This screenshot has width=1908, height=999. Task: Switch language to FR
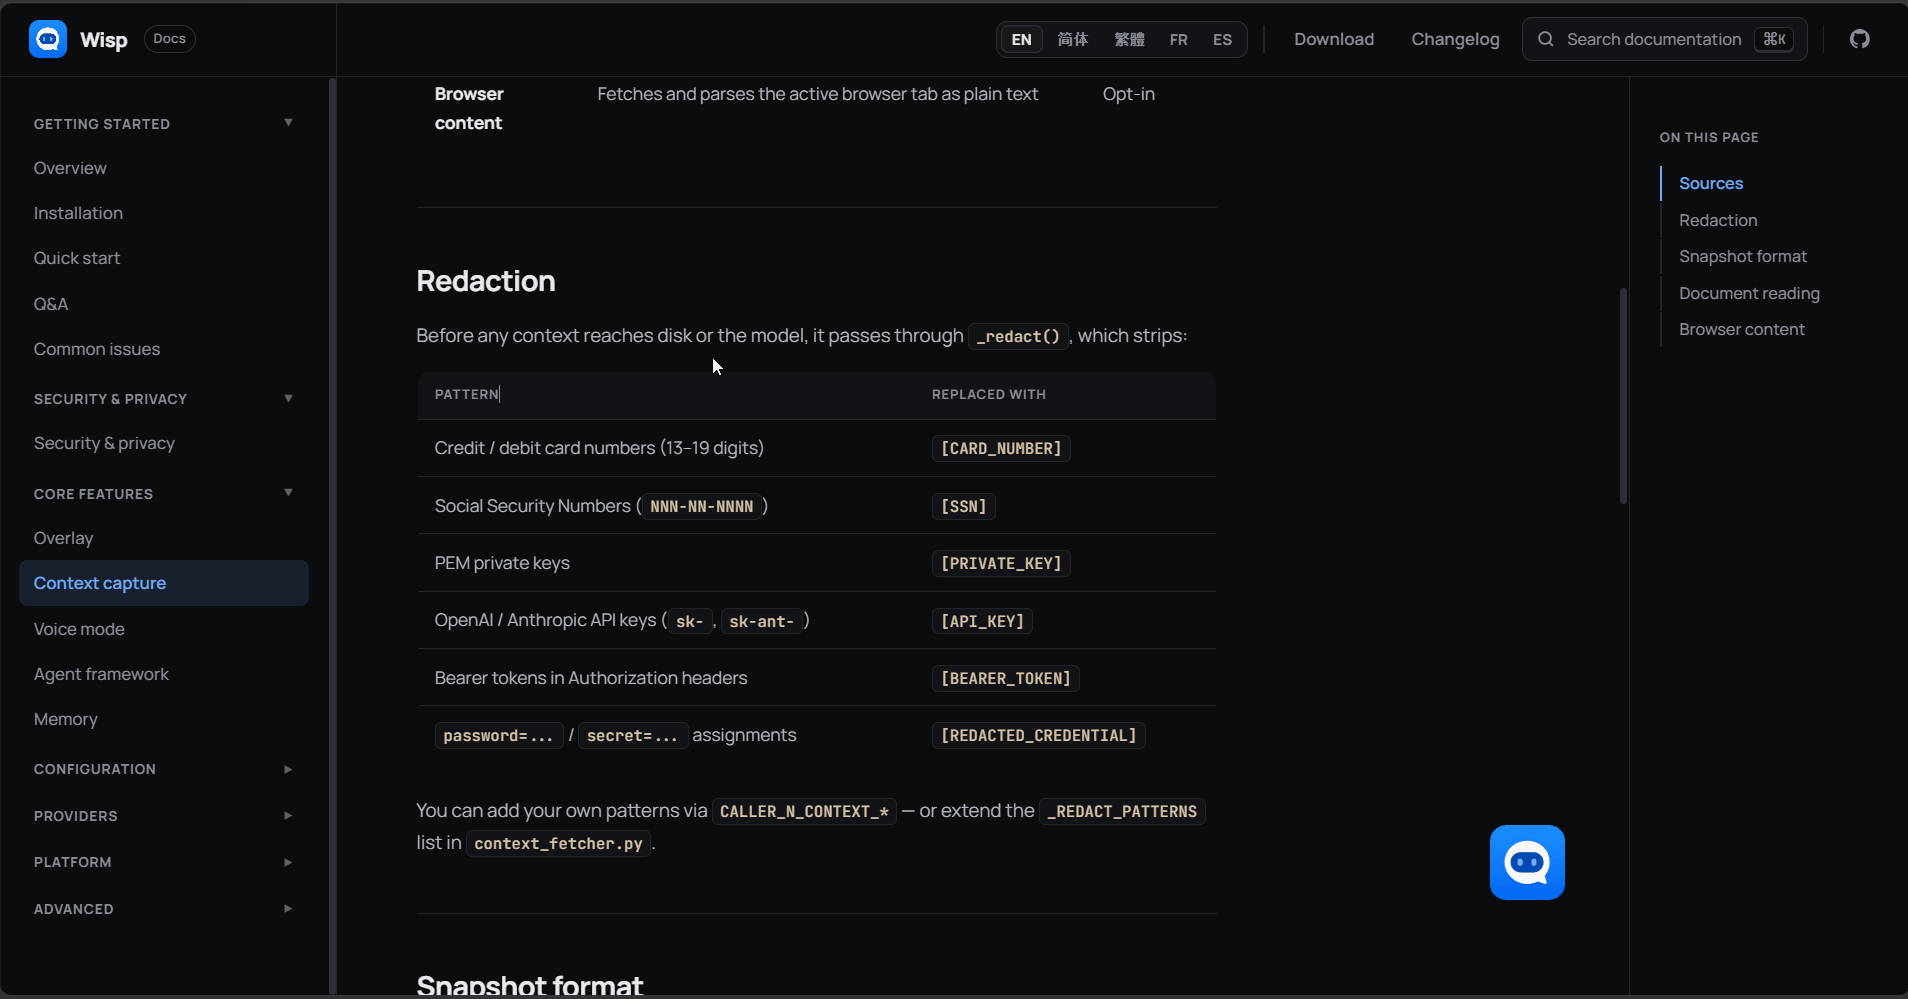(1179, 39)
